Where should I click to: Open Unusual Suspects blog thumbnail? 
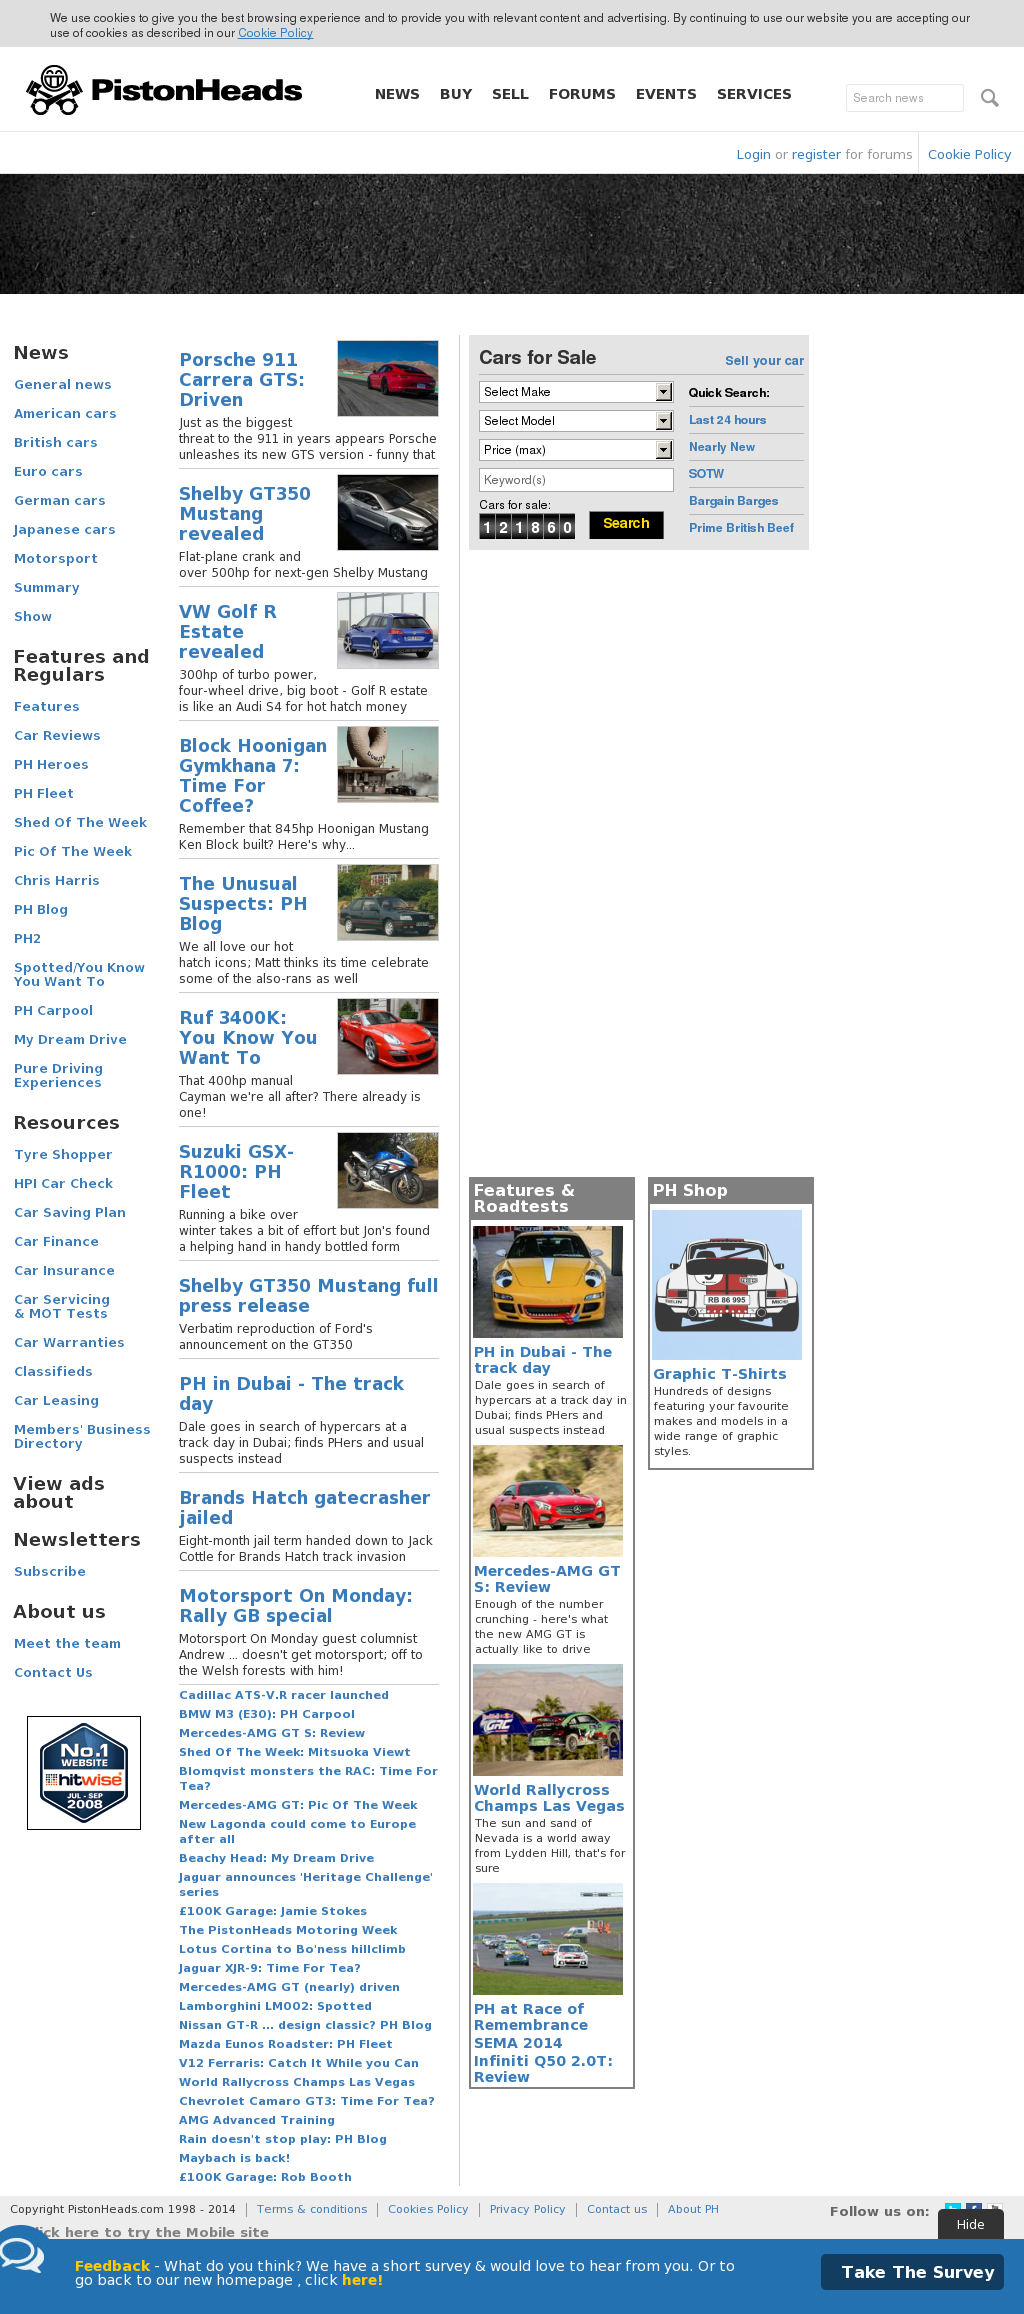388,902
